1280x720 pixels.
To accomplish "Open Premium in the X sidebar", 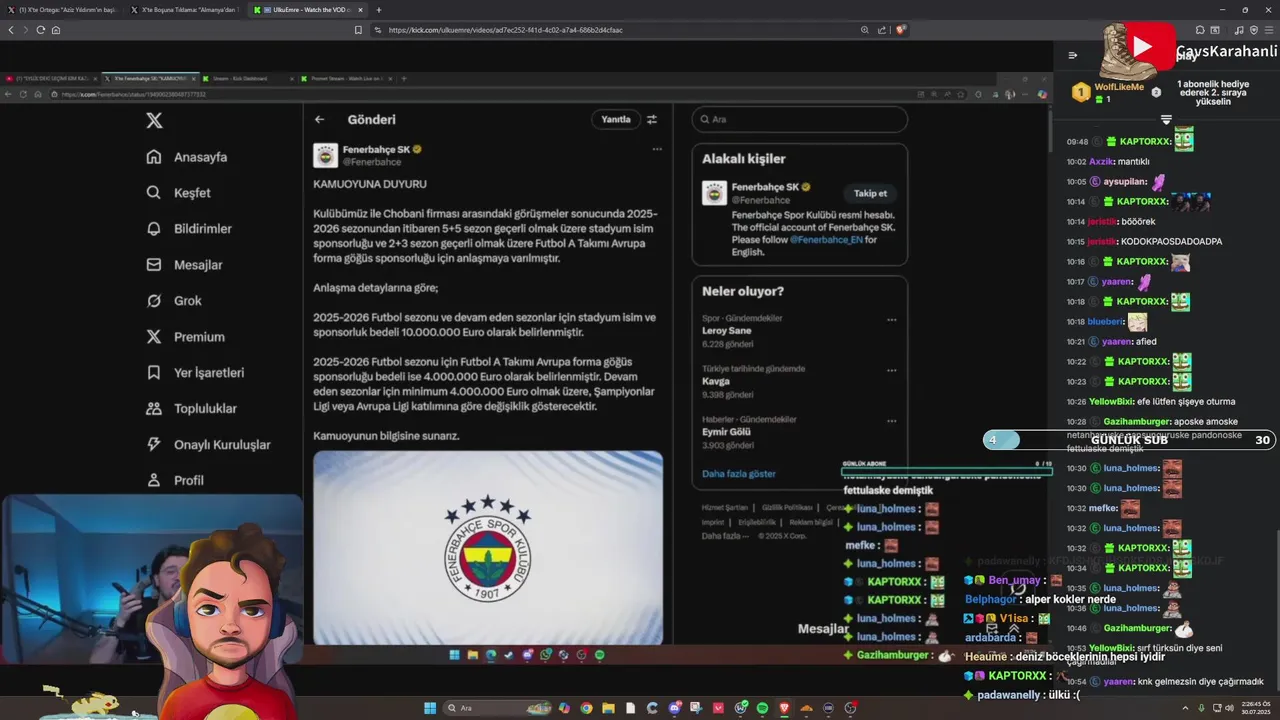I will coord(185,337).
